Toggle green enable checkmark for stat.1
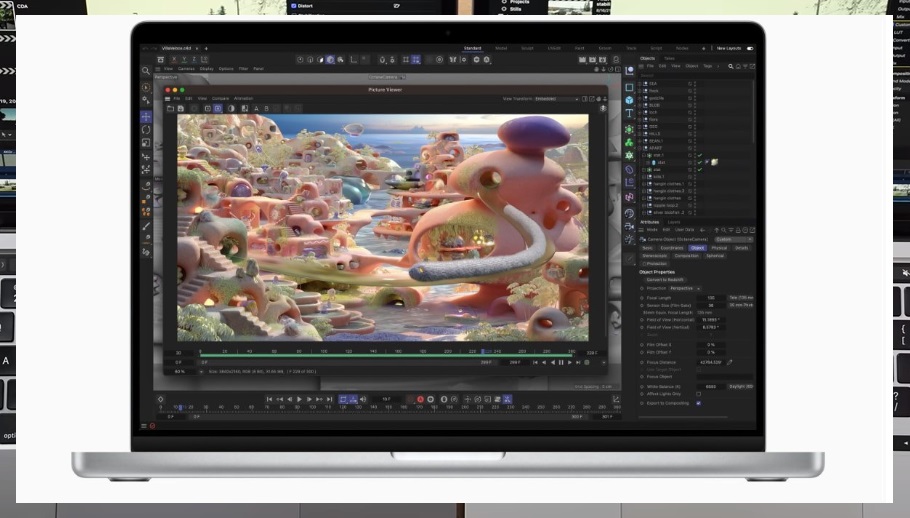910x518 pixels. tap(700, 155)
